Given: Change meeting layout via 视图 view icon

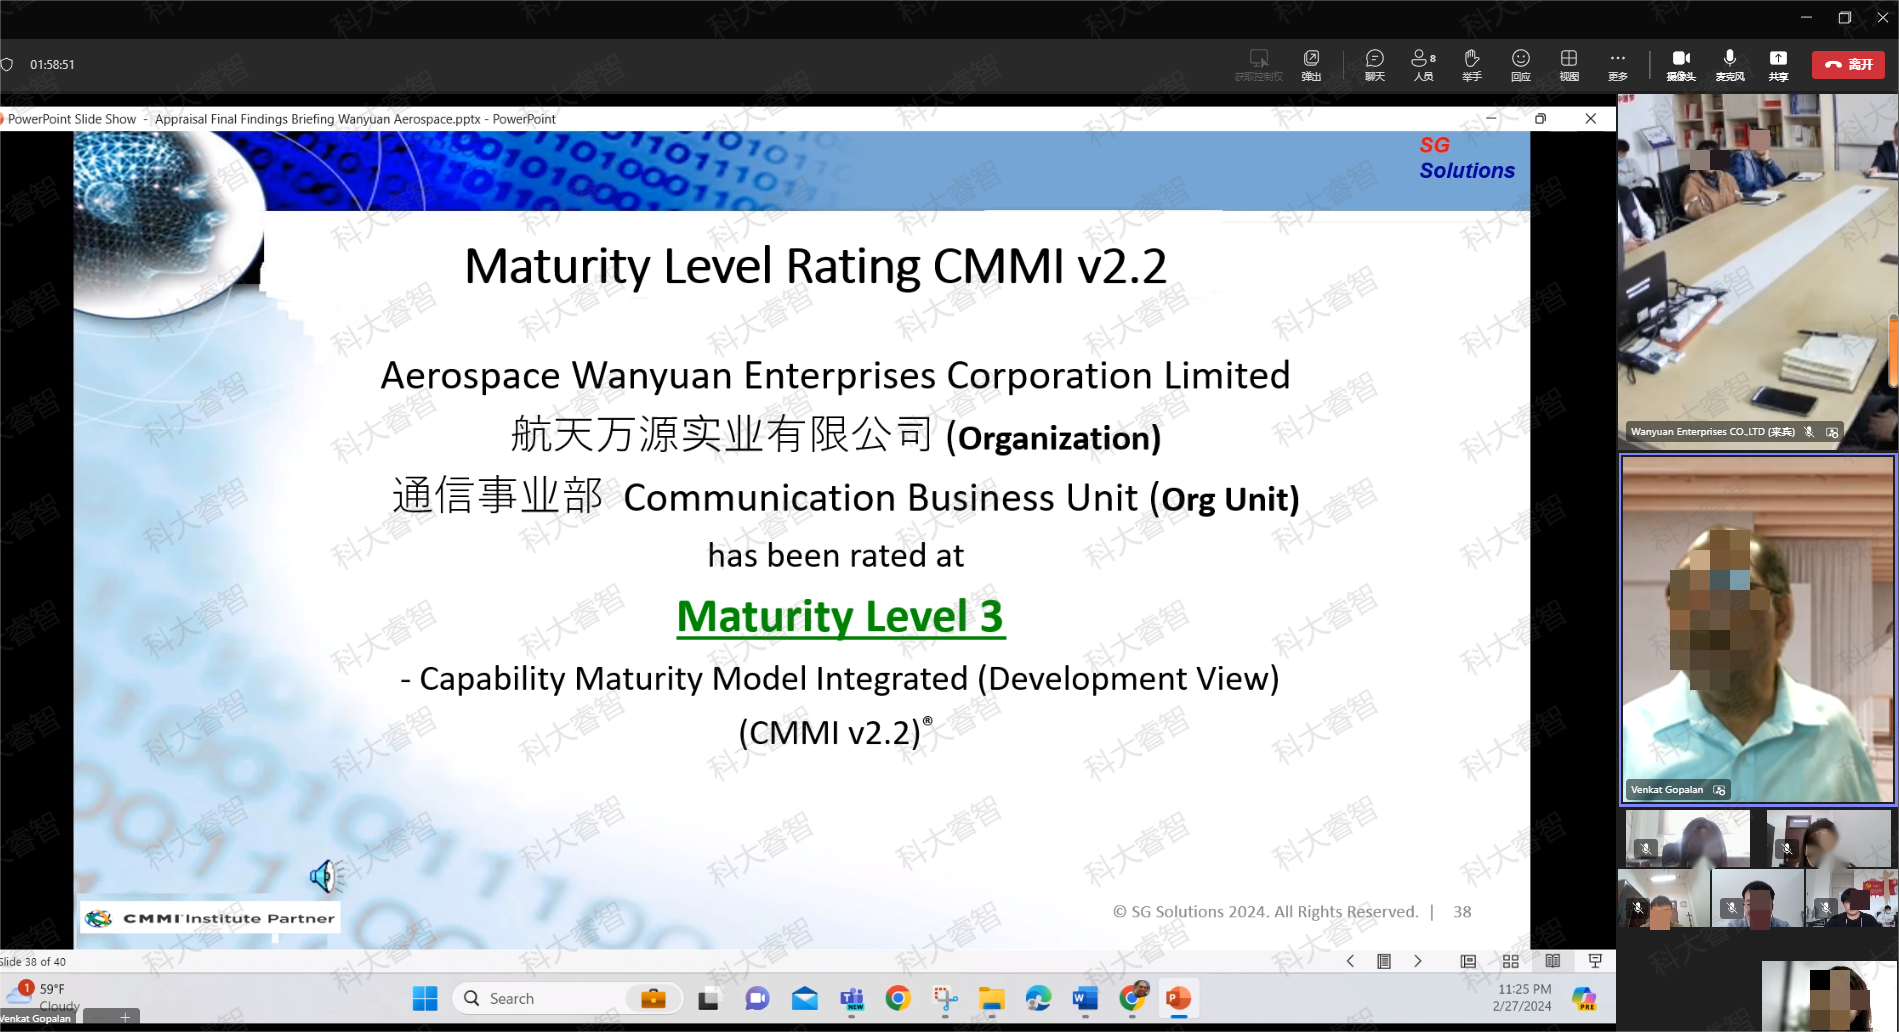Looking at the screenshot, I should click(1569, 65).
